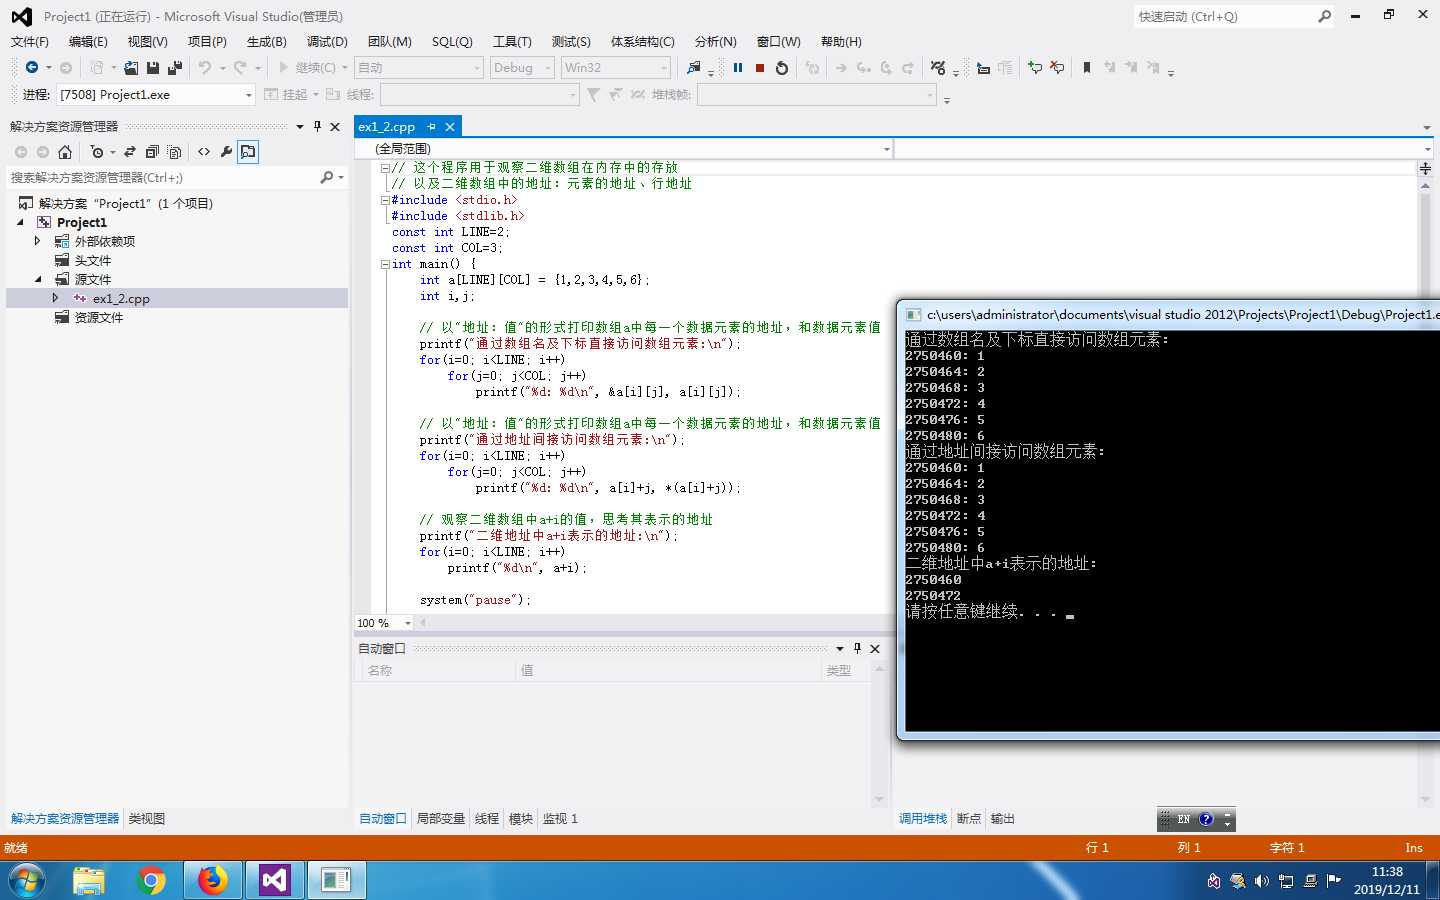Toggle a bookmark with the bookmark icon

(1087, 67)
